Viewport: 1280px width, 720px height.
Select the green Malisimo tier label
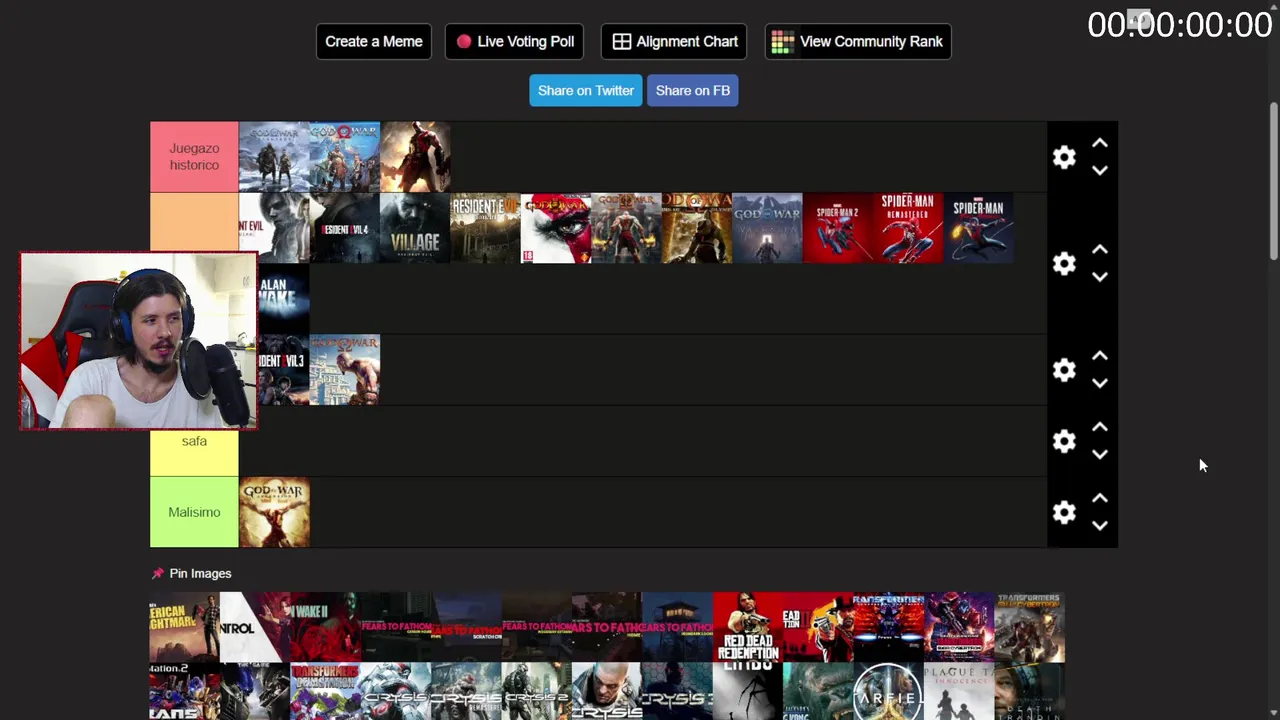[x=194, y=512]
